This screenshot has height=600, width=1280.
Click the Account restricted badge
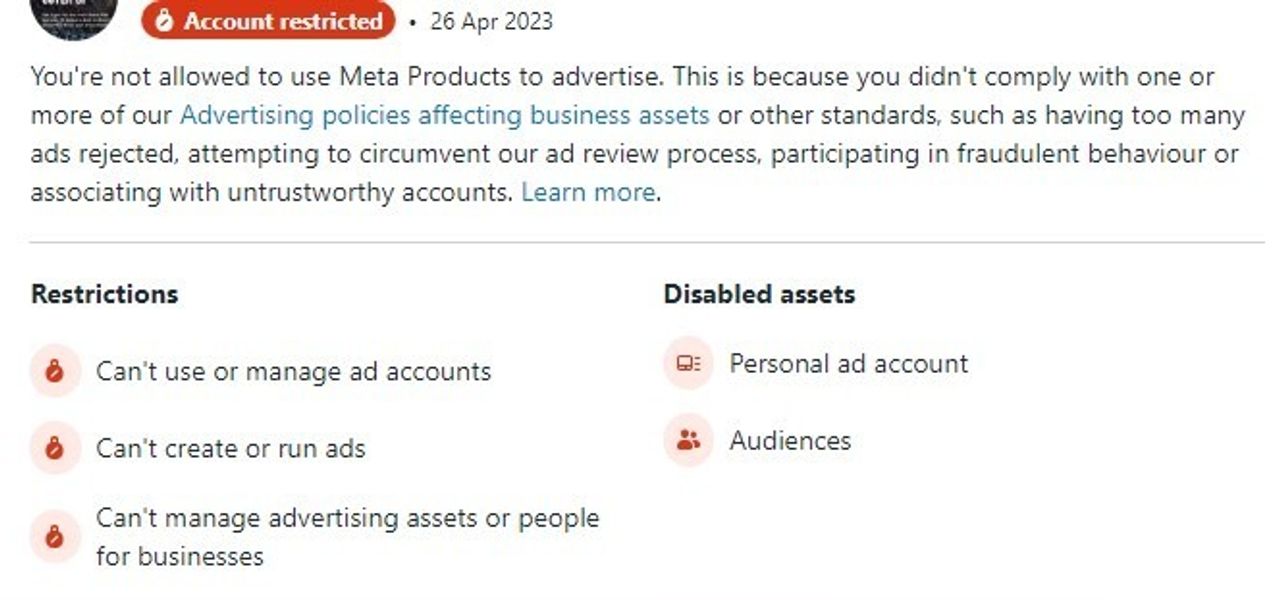pos(268,21)
